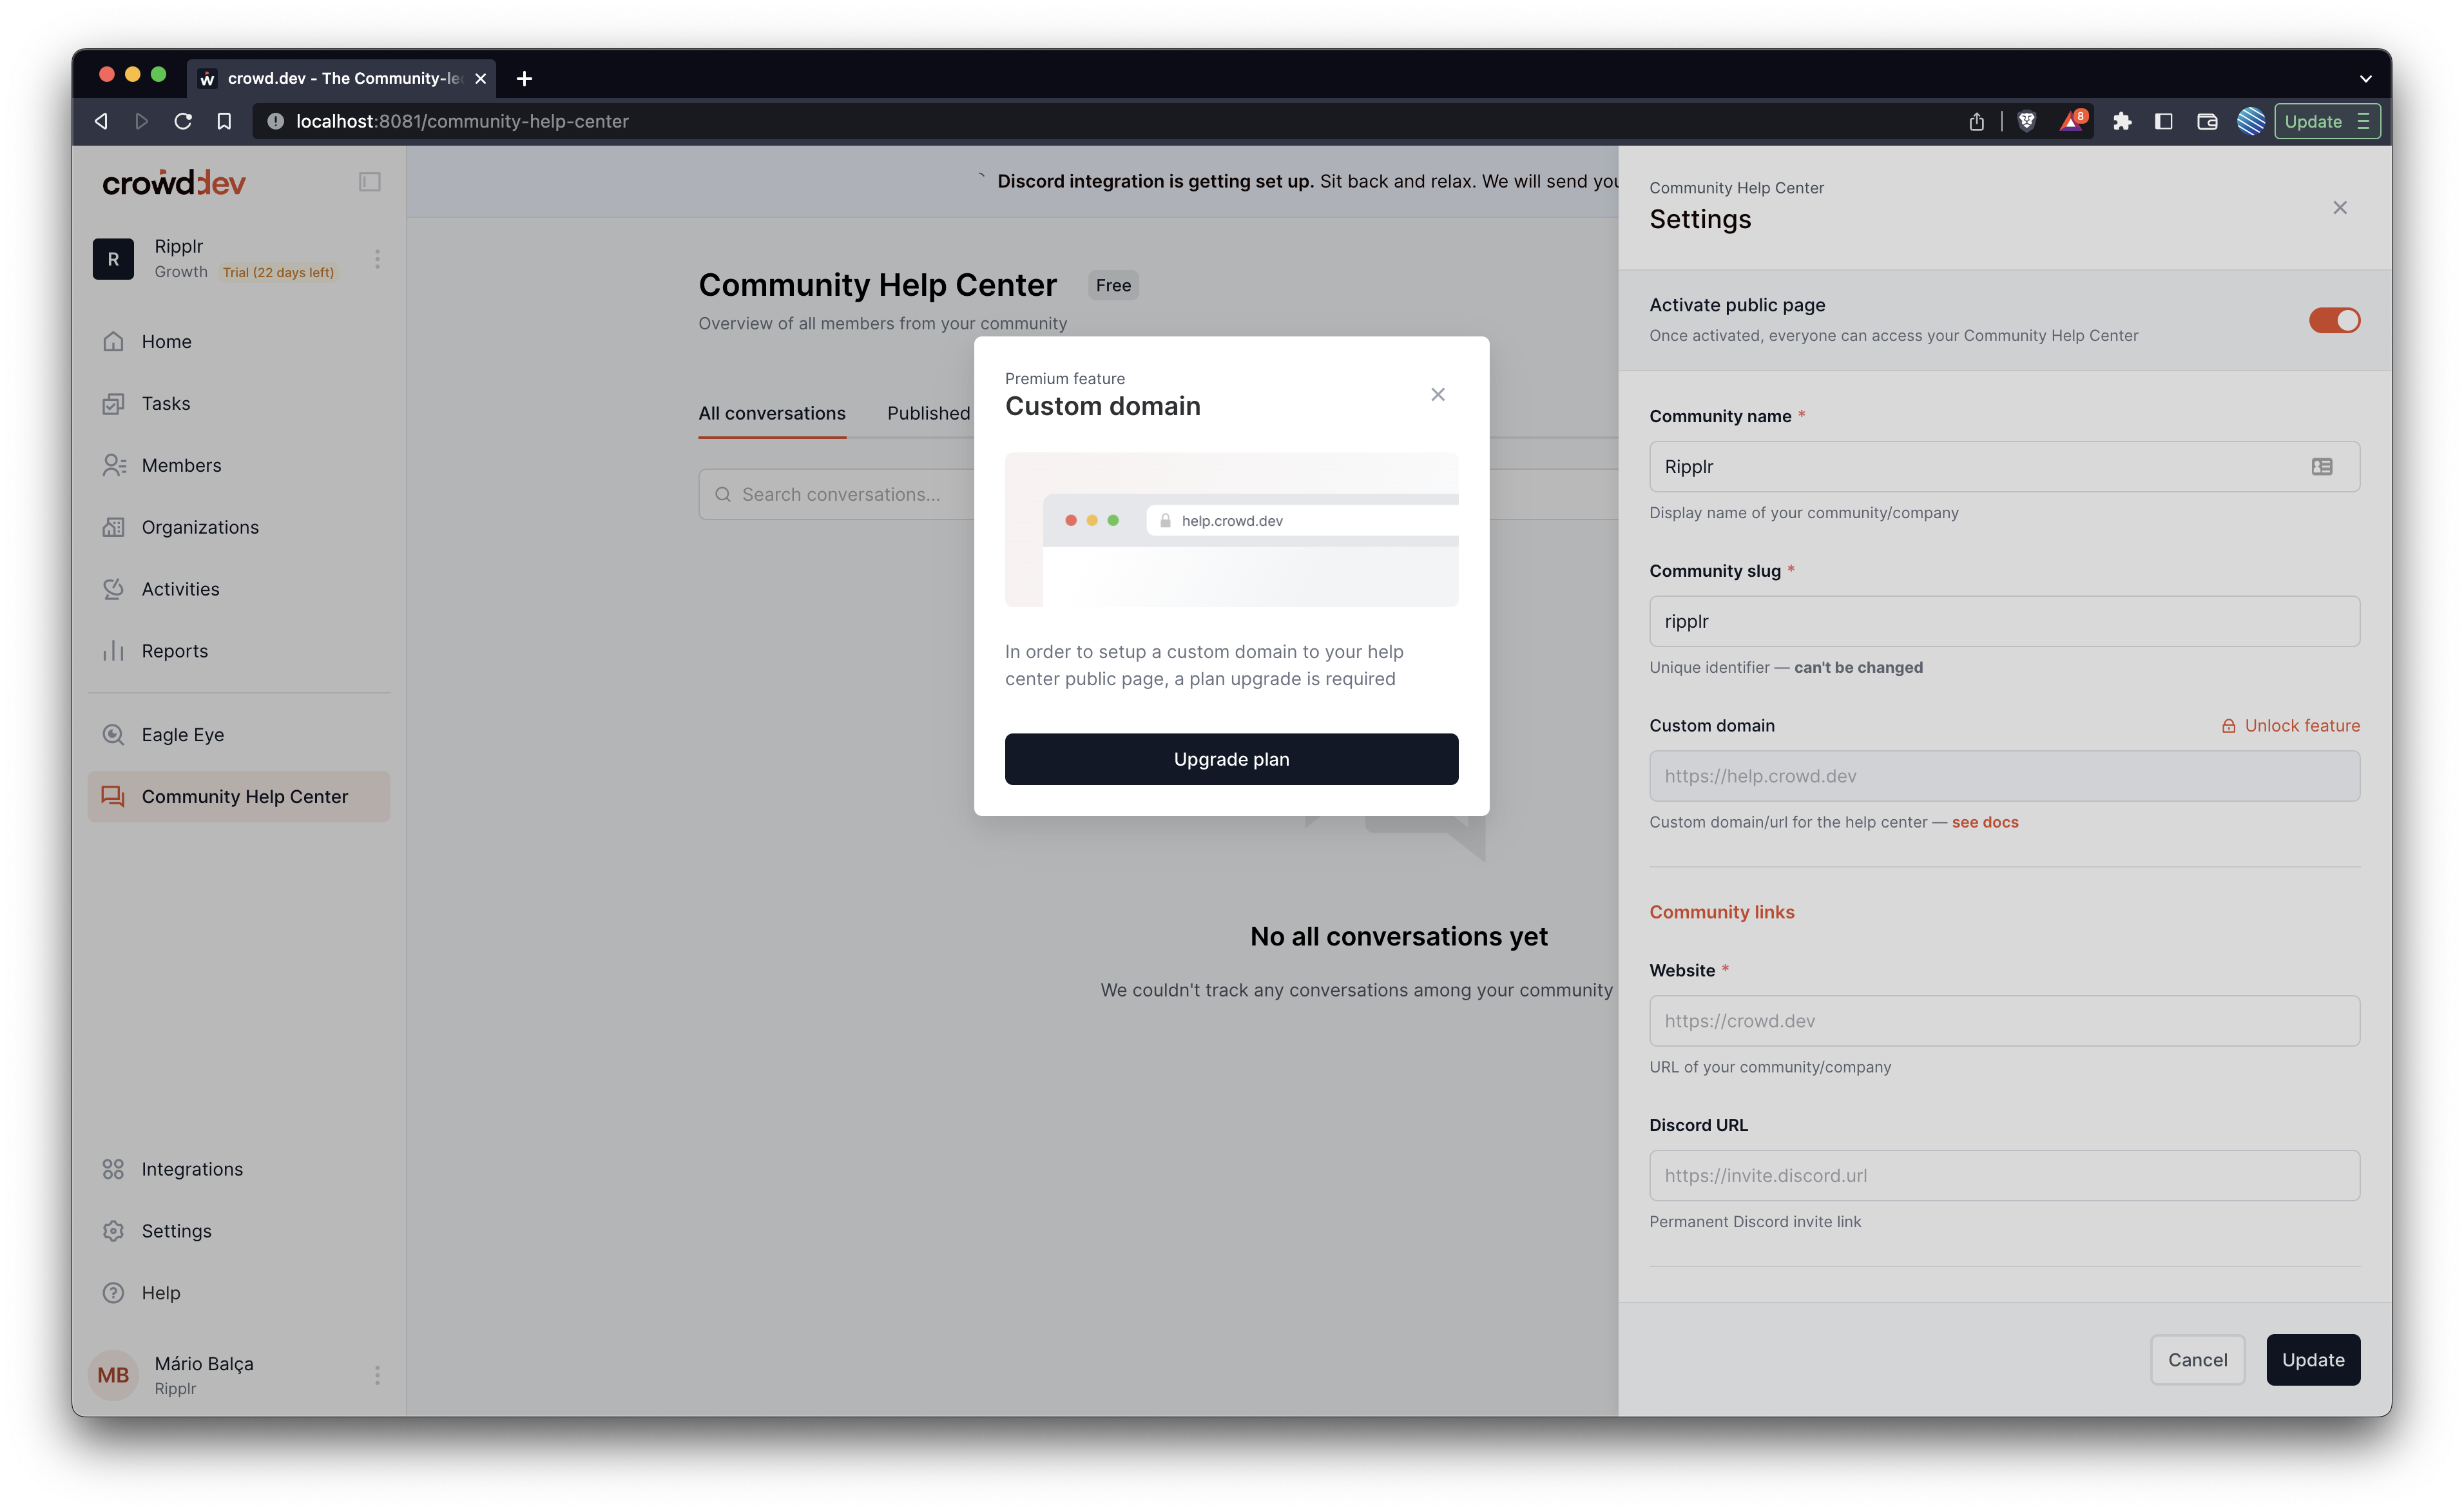The width and height of the screenshot is (2464, 1512).
Task: Click the Brave shield icon in the address bar
Action: [x=2027, y=121]
